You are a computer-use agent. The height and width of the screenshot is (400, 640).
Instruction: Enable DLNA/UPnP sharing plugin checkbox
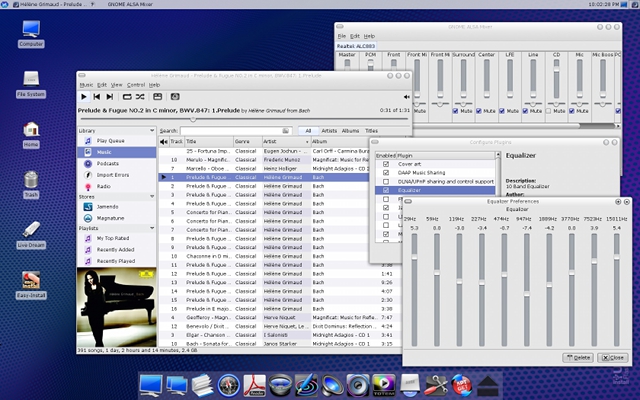[386, 182]
